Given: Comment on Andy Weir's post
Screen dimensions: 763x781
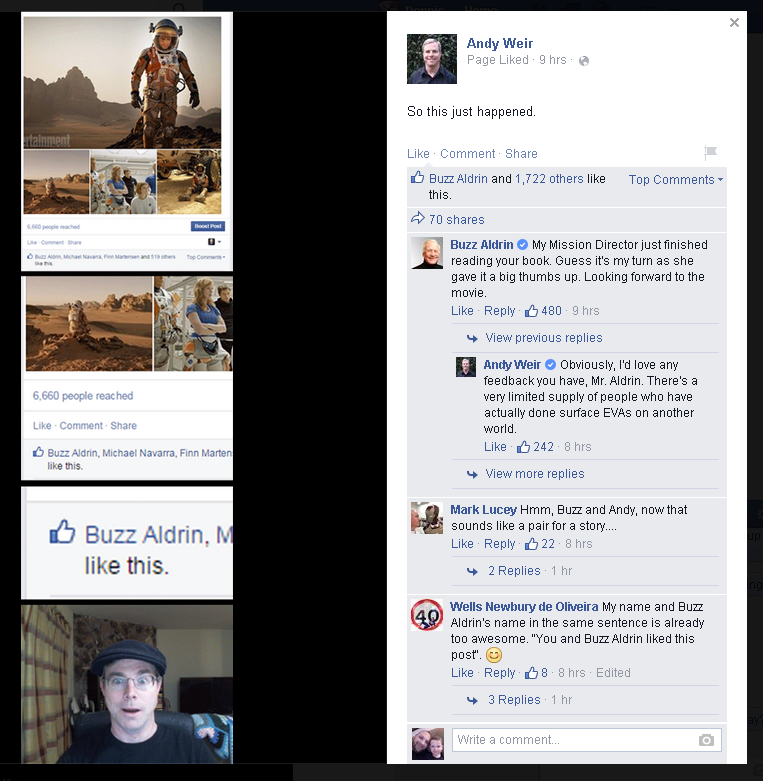Looking at the screenshot, I should (x=468, y=153).
